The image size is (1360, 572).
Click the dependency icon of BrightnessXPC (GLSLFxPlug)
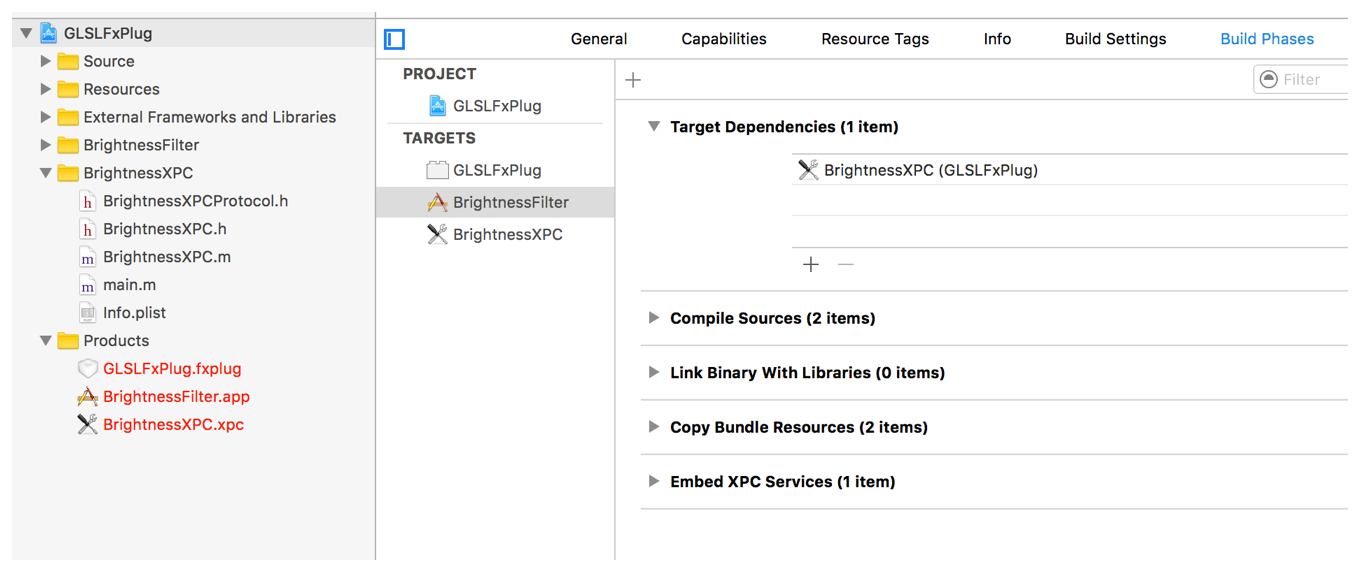[x=808, y=170]
